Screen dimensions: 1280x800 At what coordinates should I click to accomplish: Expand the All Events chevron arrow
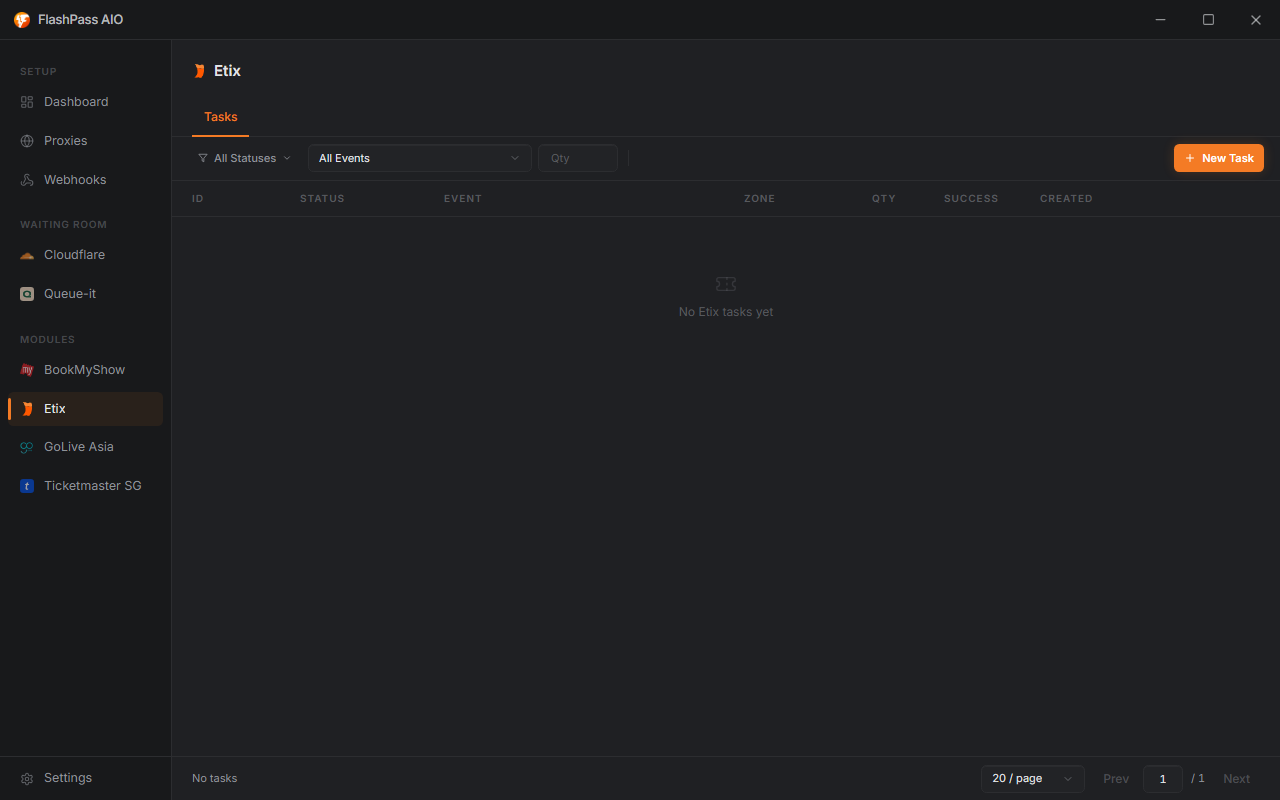pyautogui.click(x=516, y=158)
